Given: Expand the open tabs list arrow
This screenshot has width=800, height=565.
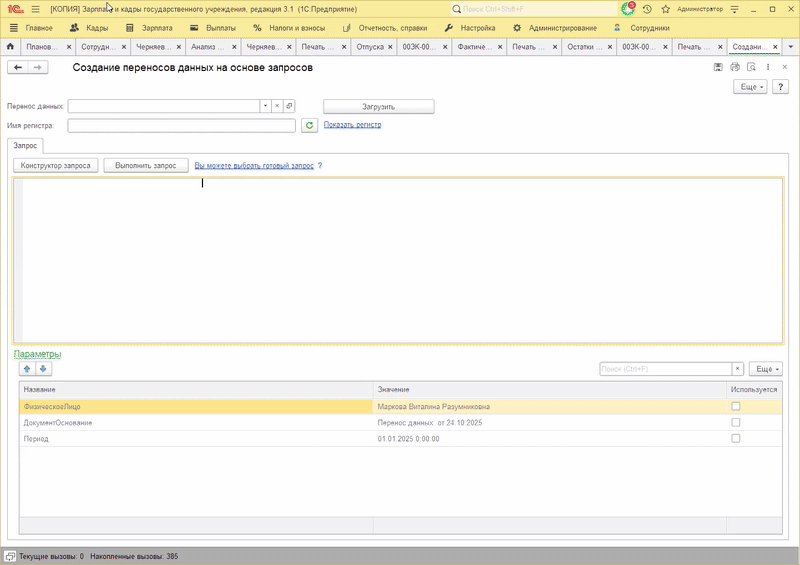Looking at the screenshot, I should pyautogui.click(x=791, y=47).
